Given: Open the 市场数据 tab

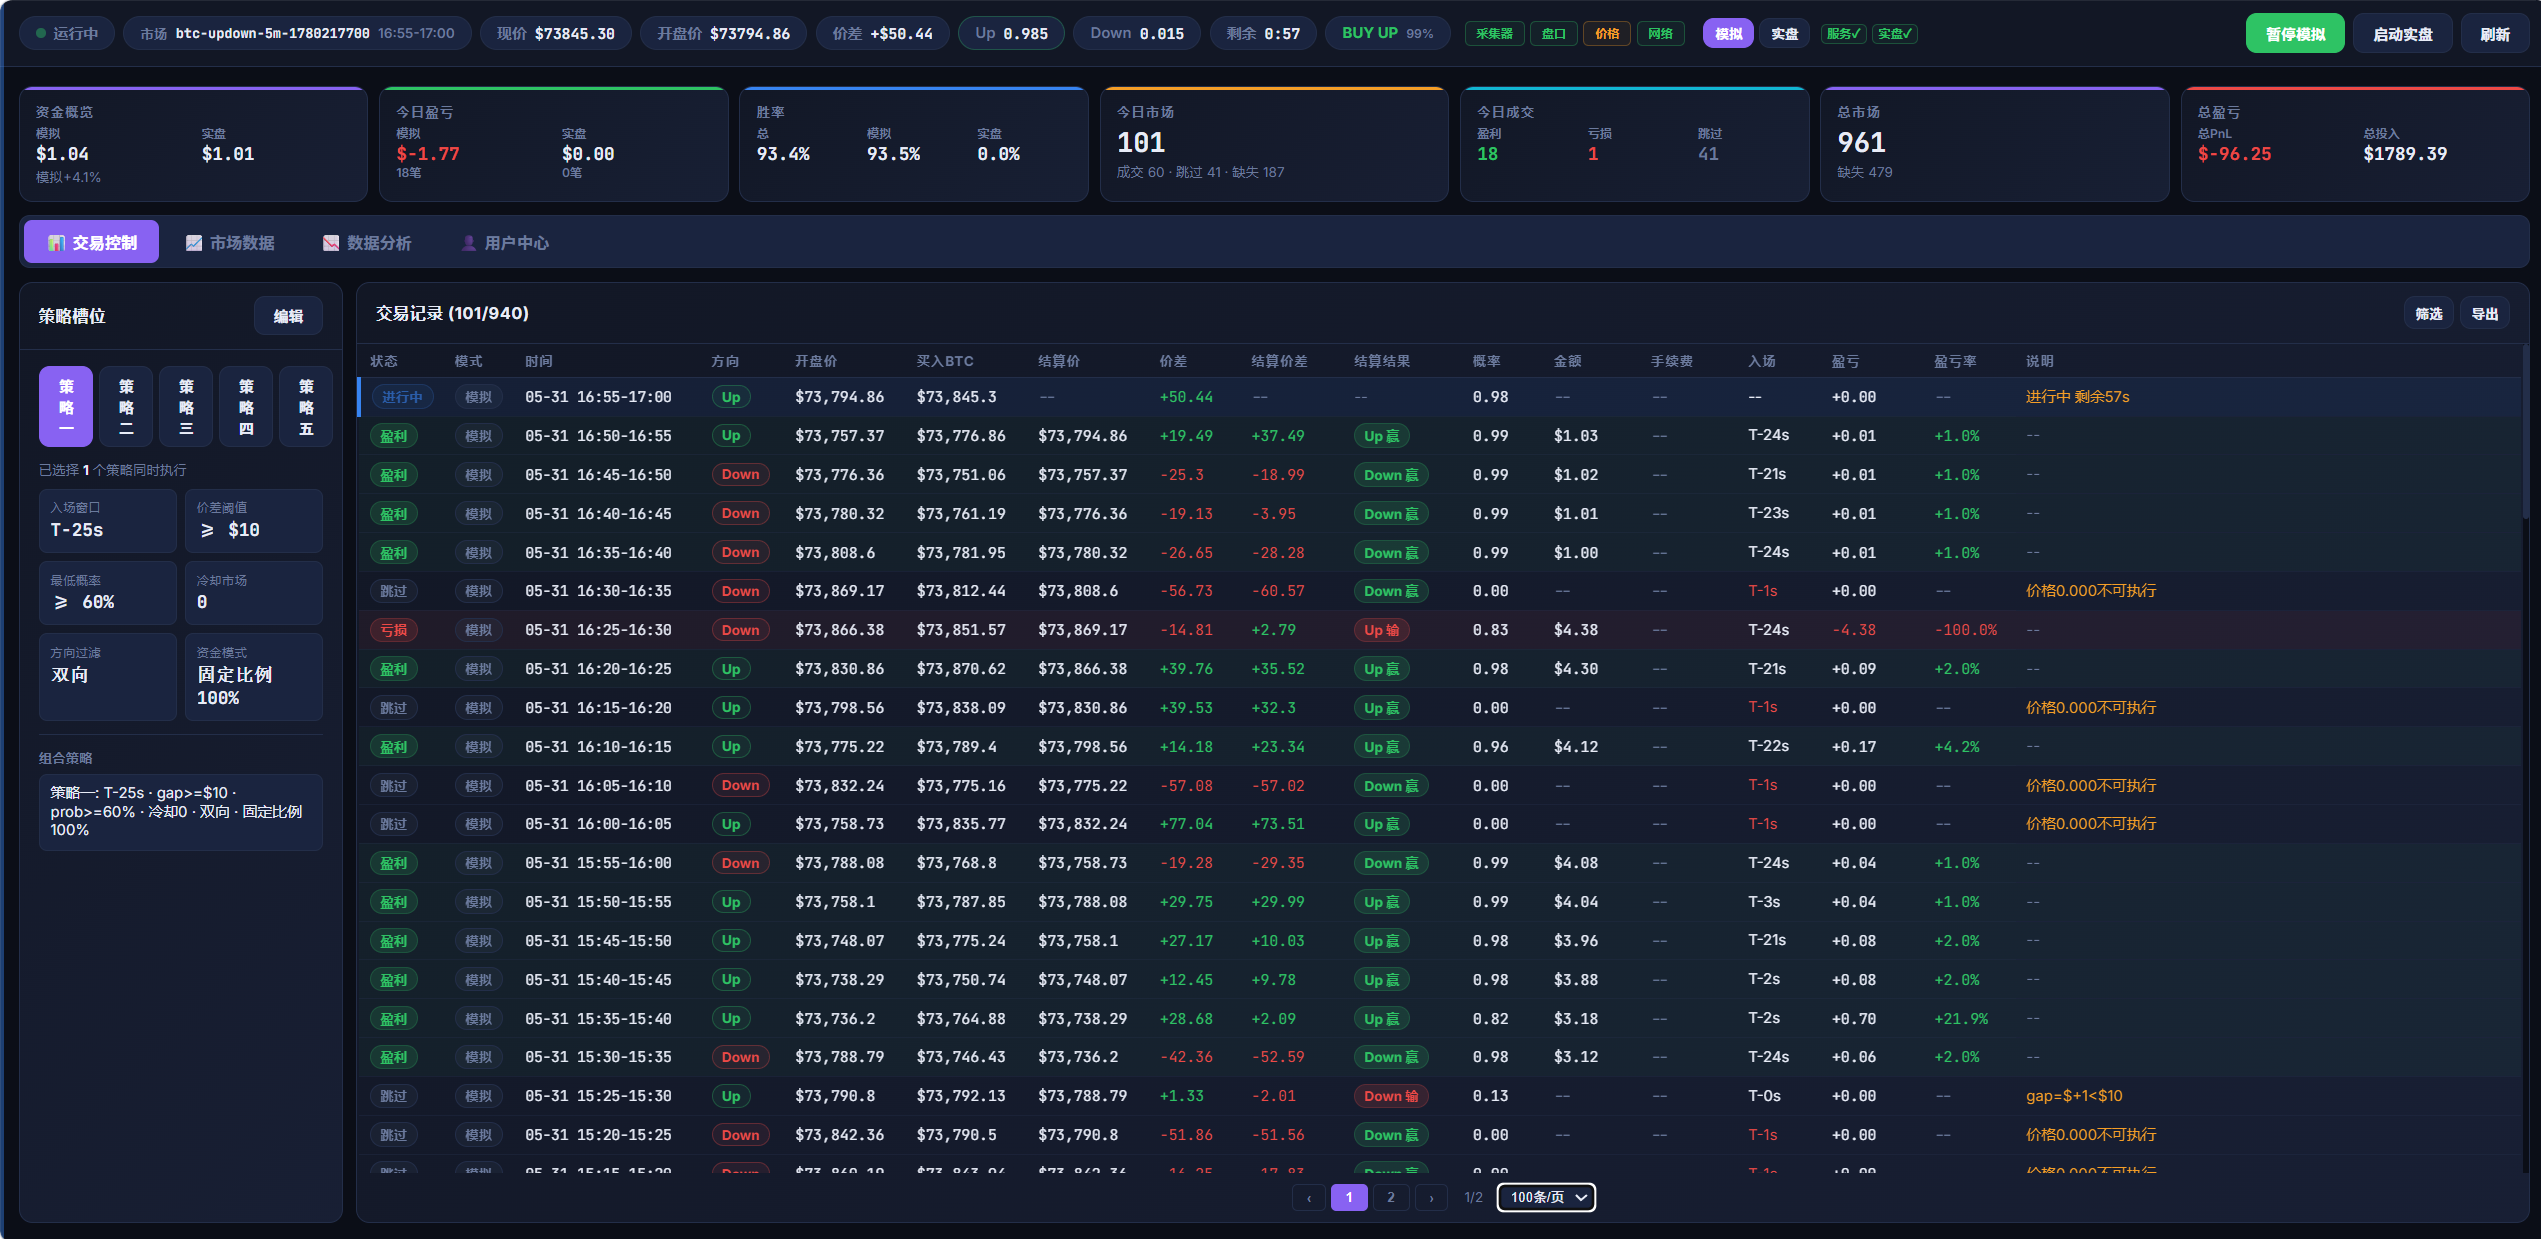Looking at the screenshot, I should point(230,242).
